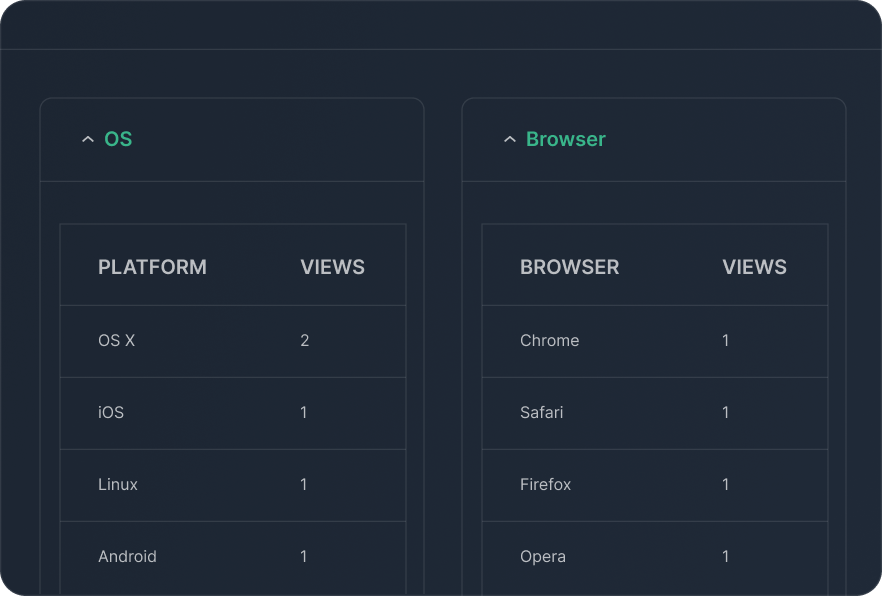Collapse the Browser section chevron

[x=510, y=139]
